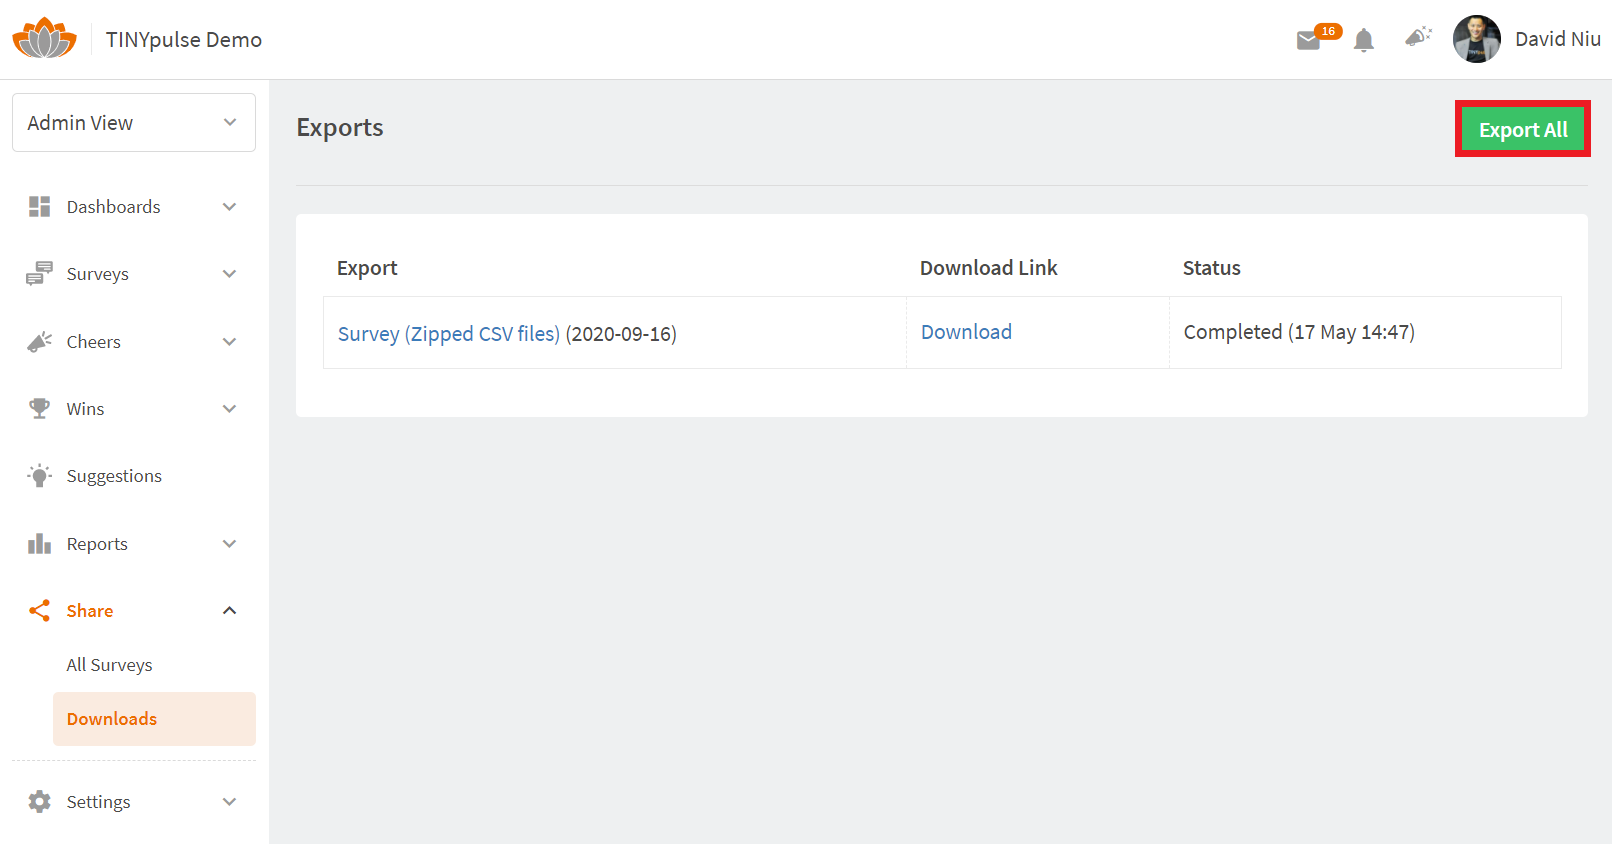Click the Dashboards grid icon
Viewport: 1612px width, 844px height.
(x=39, y=207)
